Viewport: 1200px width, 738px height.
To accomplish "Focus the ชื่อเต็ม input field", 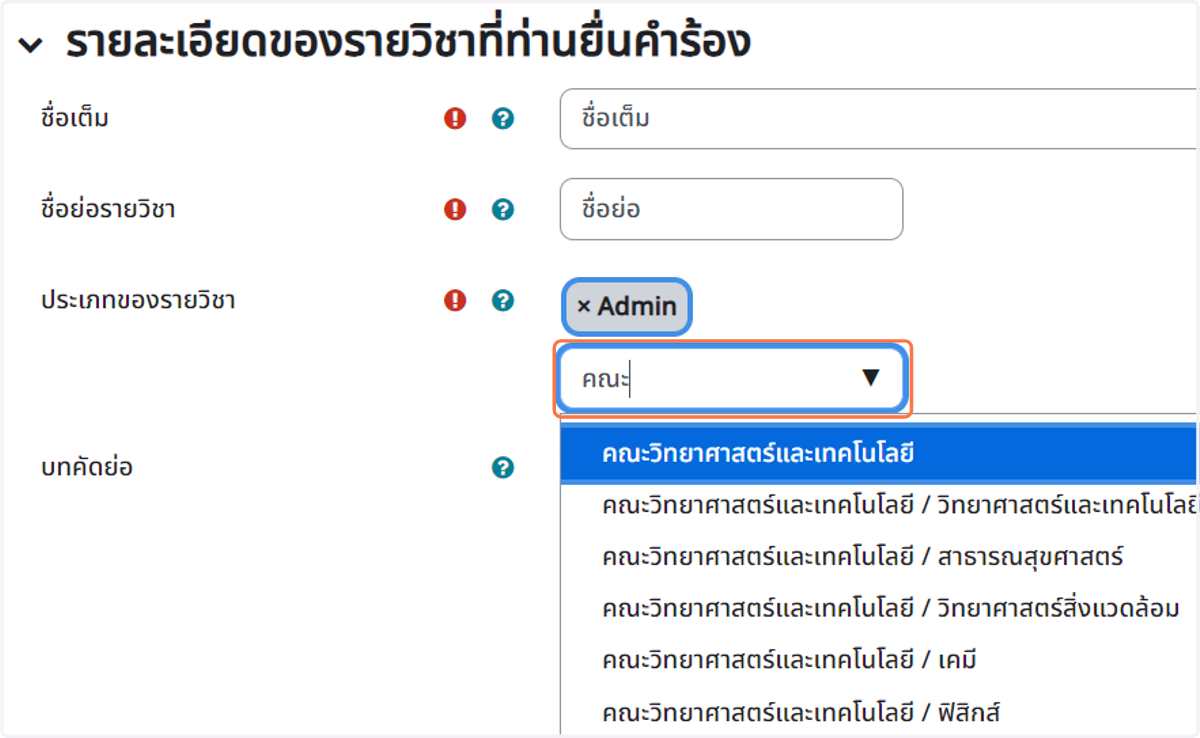I will (878, 119).
